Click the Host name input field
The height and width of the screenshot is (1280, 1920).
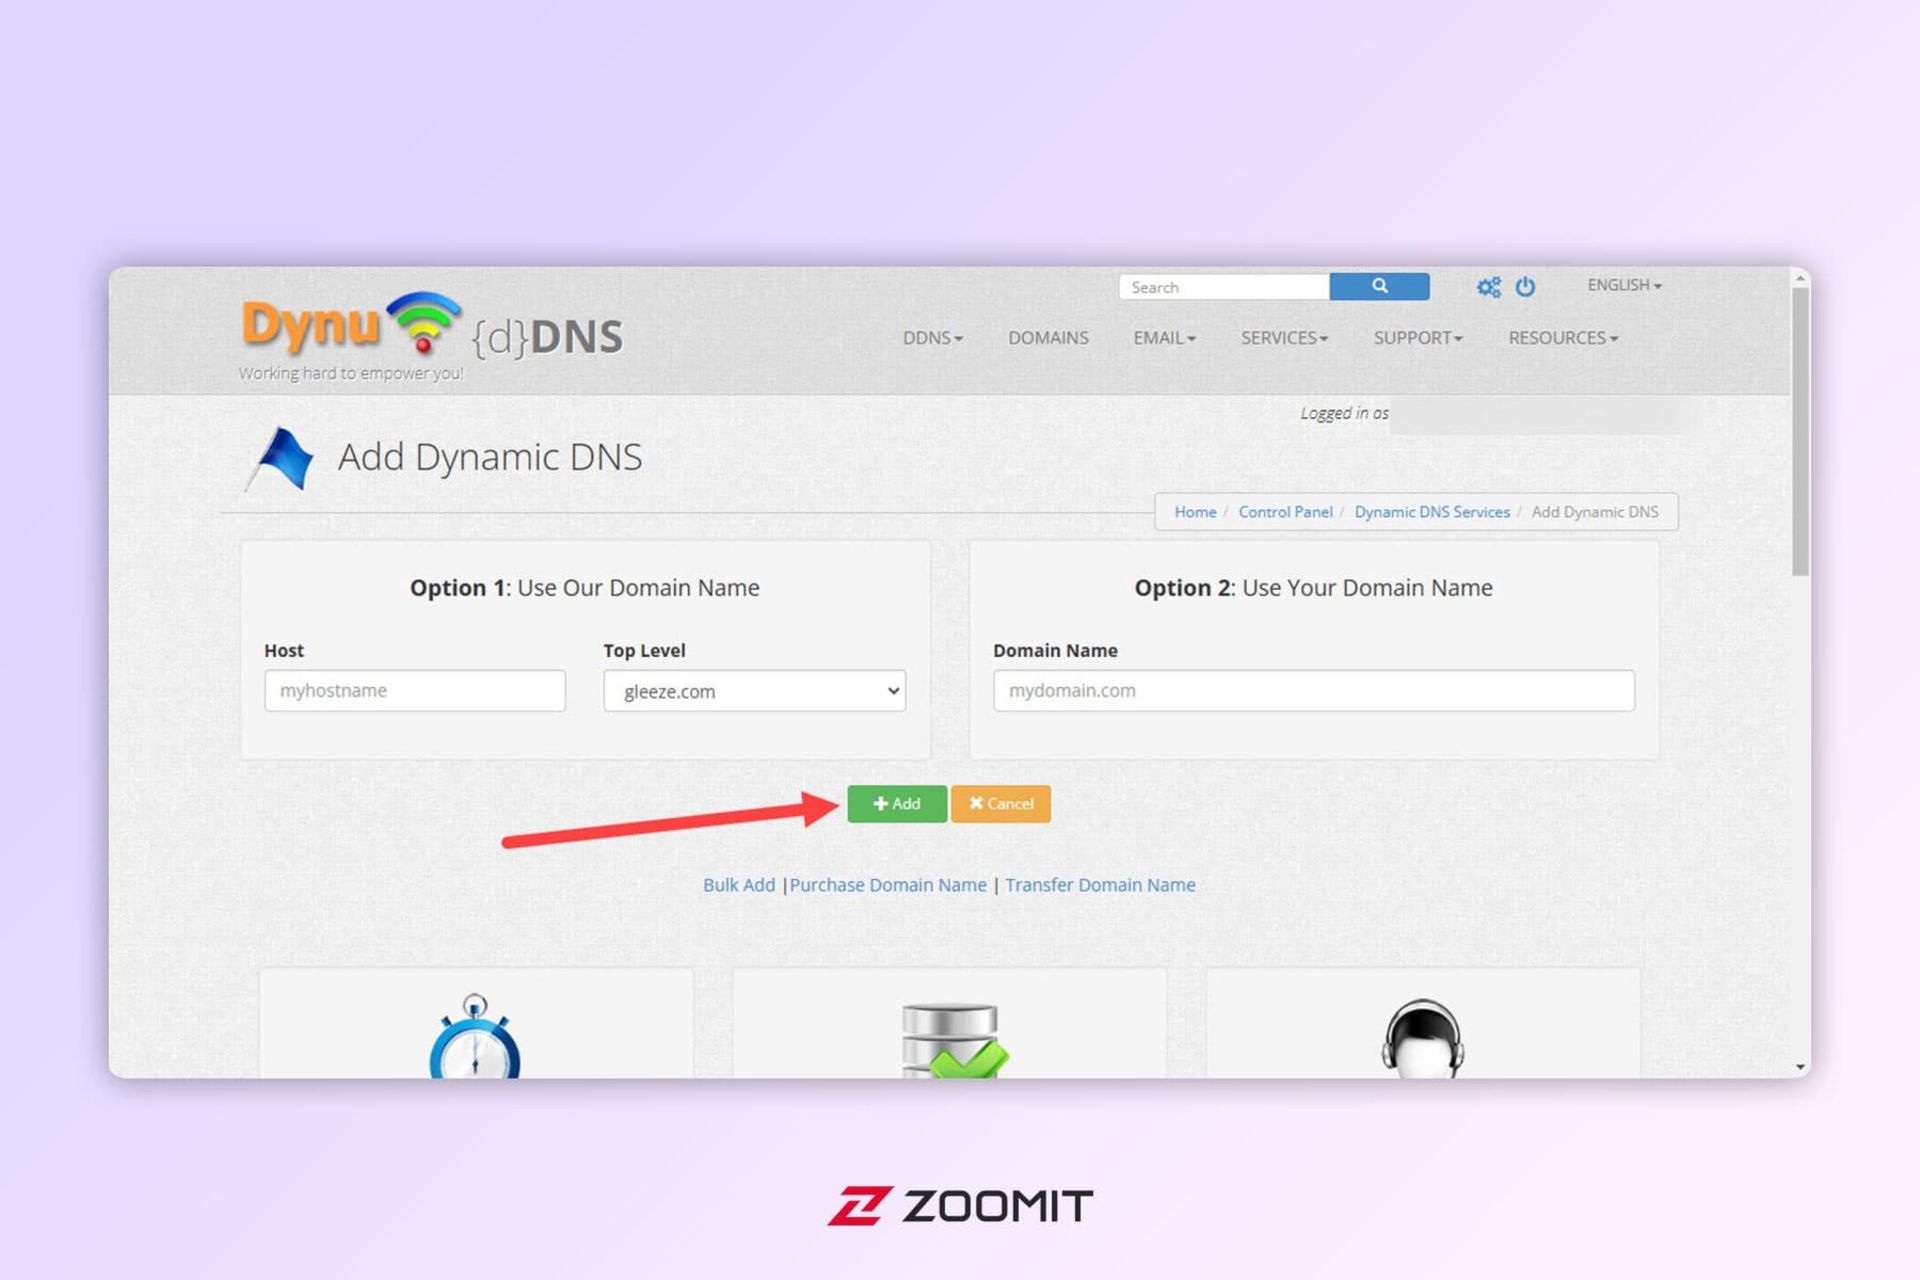(414, 689)
